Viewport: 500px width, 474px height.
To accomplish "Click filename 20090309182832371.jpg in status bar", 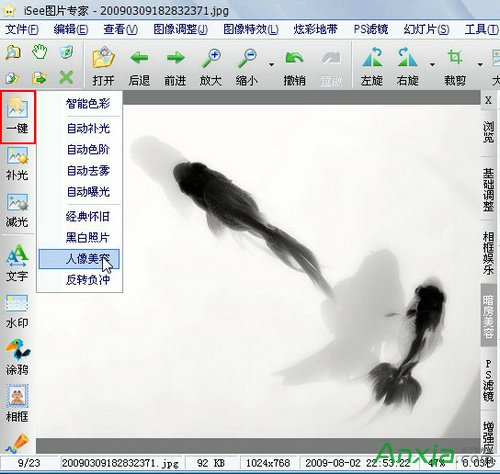I will tap(120, 463).
